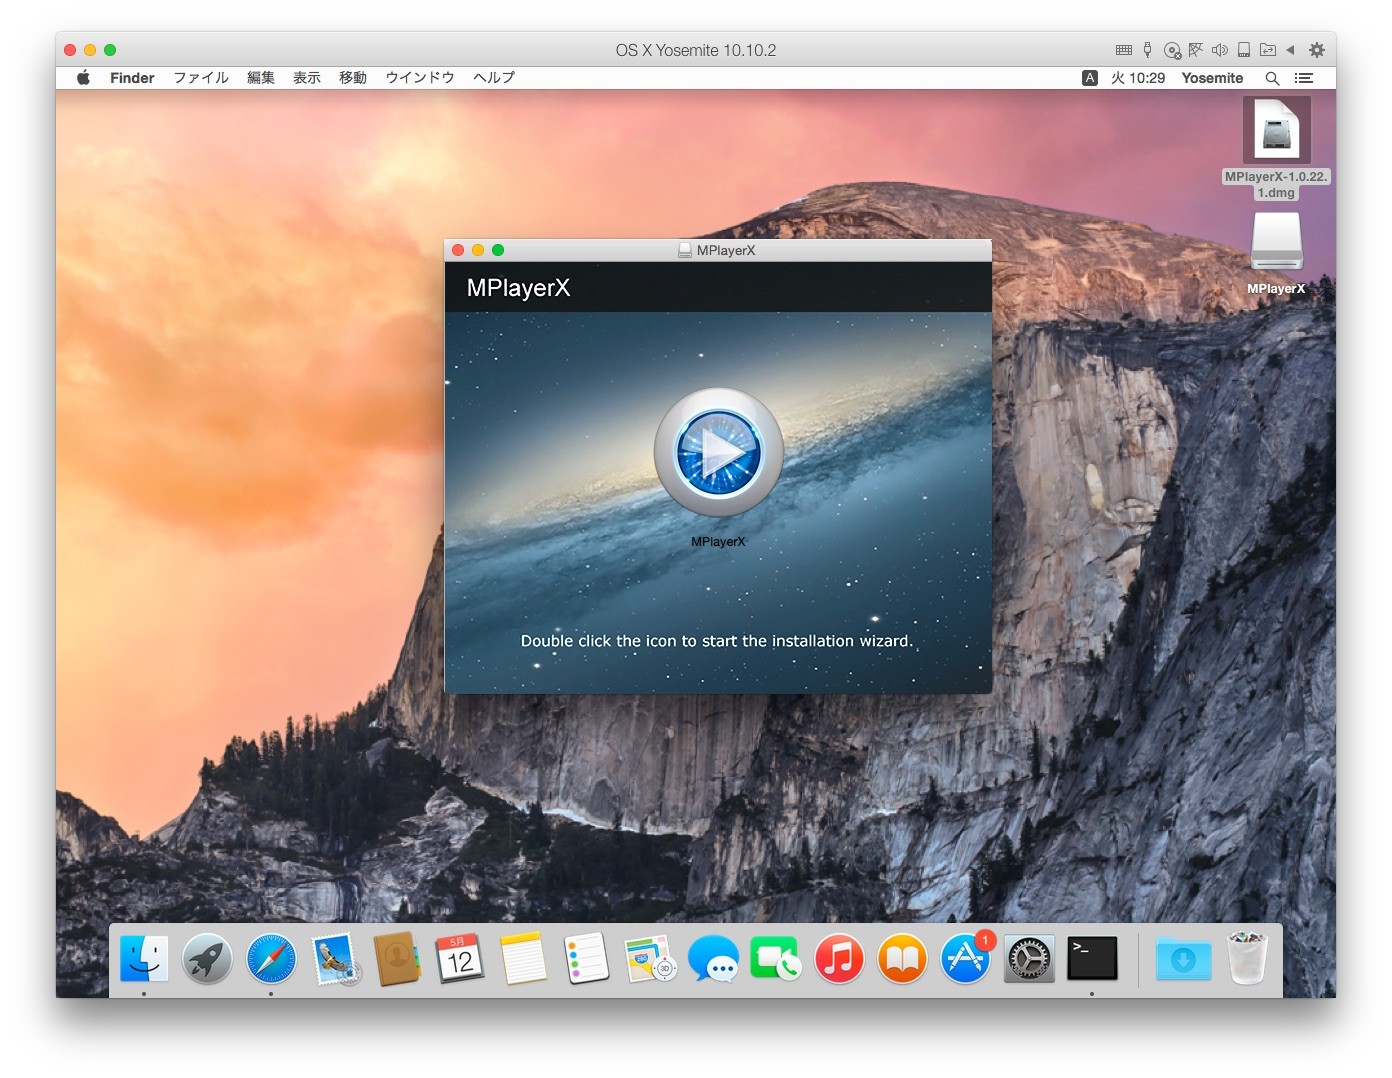Open the Downloads folder in Dock
This screenshot has width=1392, height=1078.
click(1183, 959)
